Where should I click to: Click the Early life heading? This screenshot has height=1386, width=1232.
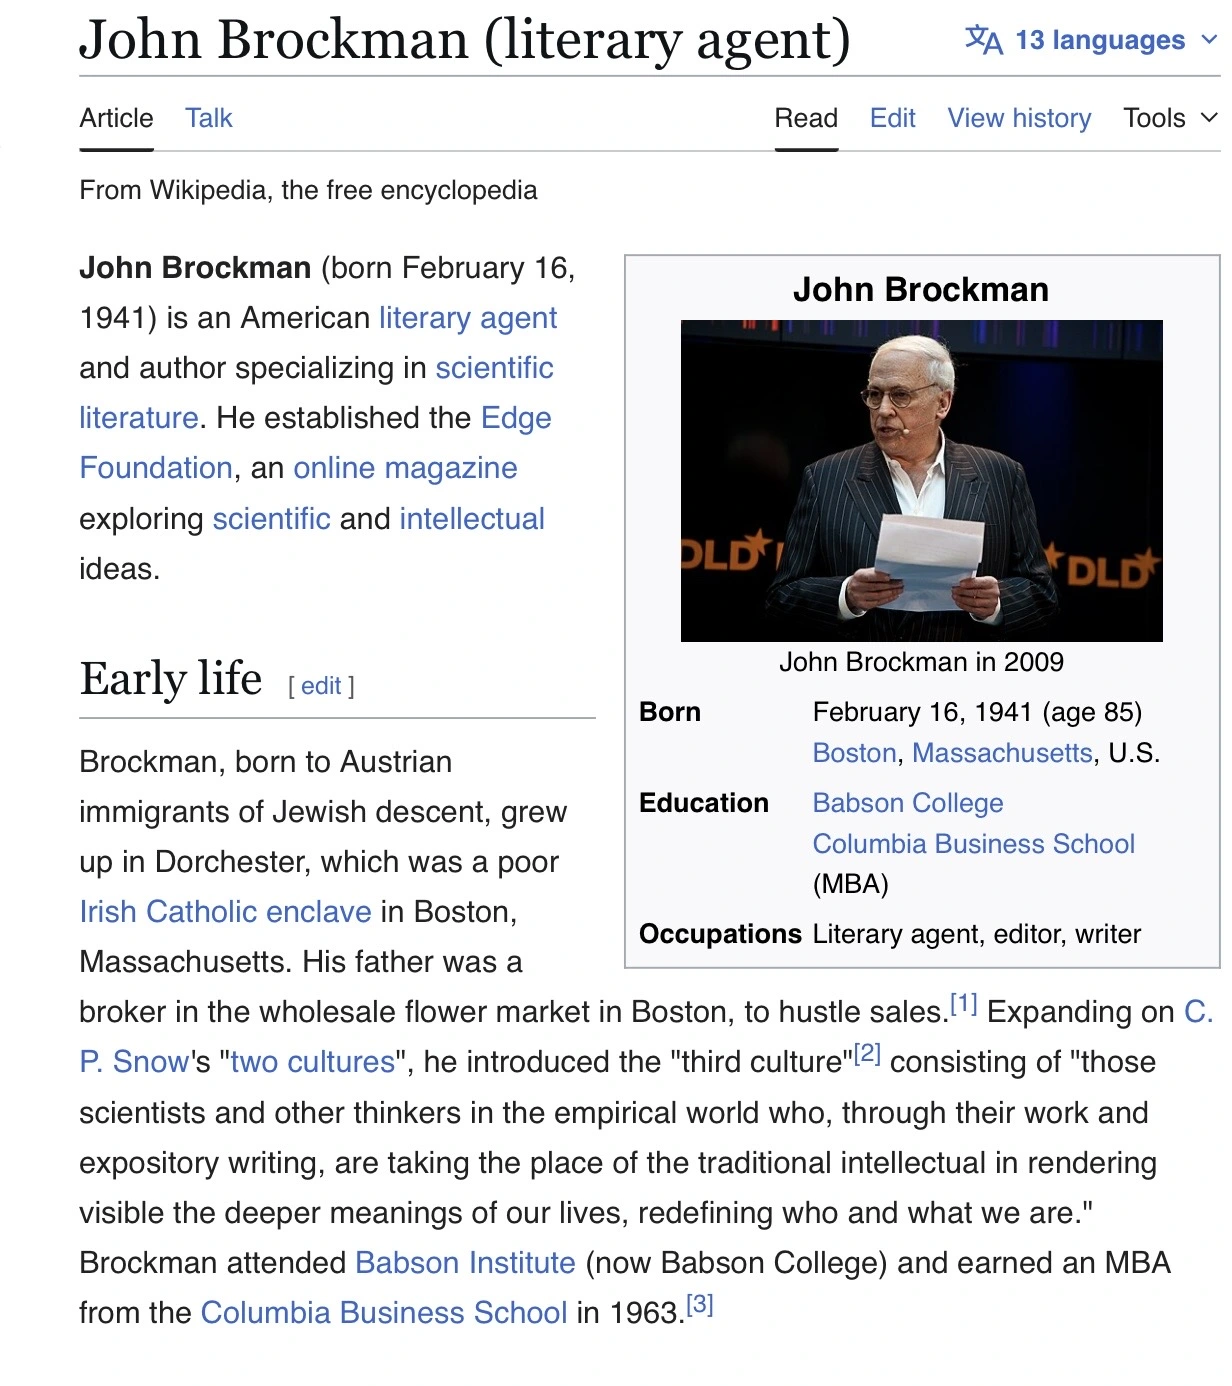click(171, 679)
